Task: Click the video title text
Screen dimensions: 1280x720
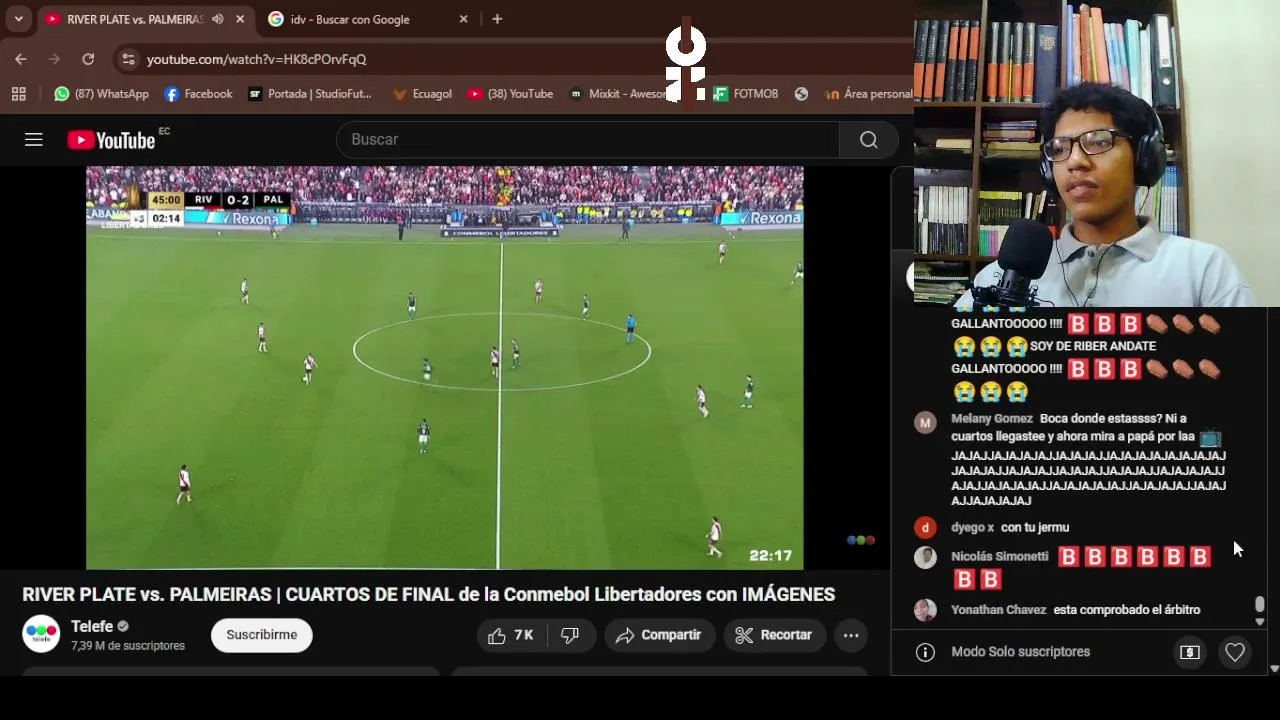Action: [429, 595]
